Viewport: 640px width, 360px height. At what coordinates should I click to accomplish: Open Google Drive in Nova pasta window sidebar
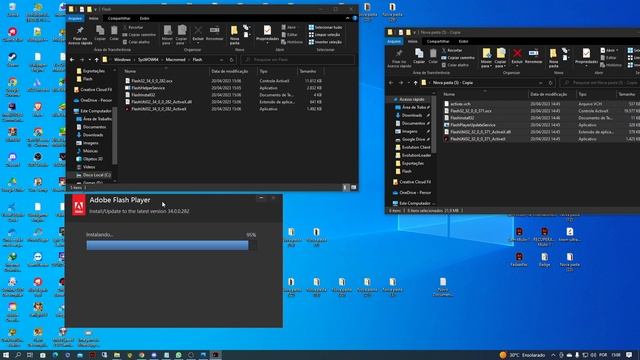(x=413, y=140)
